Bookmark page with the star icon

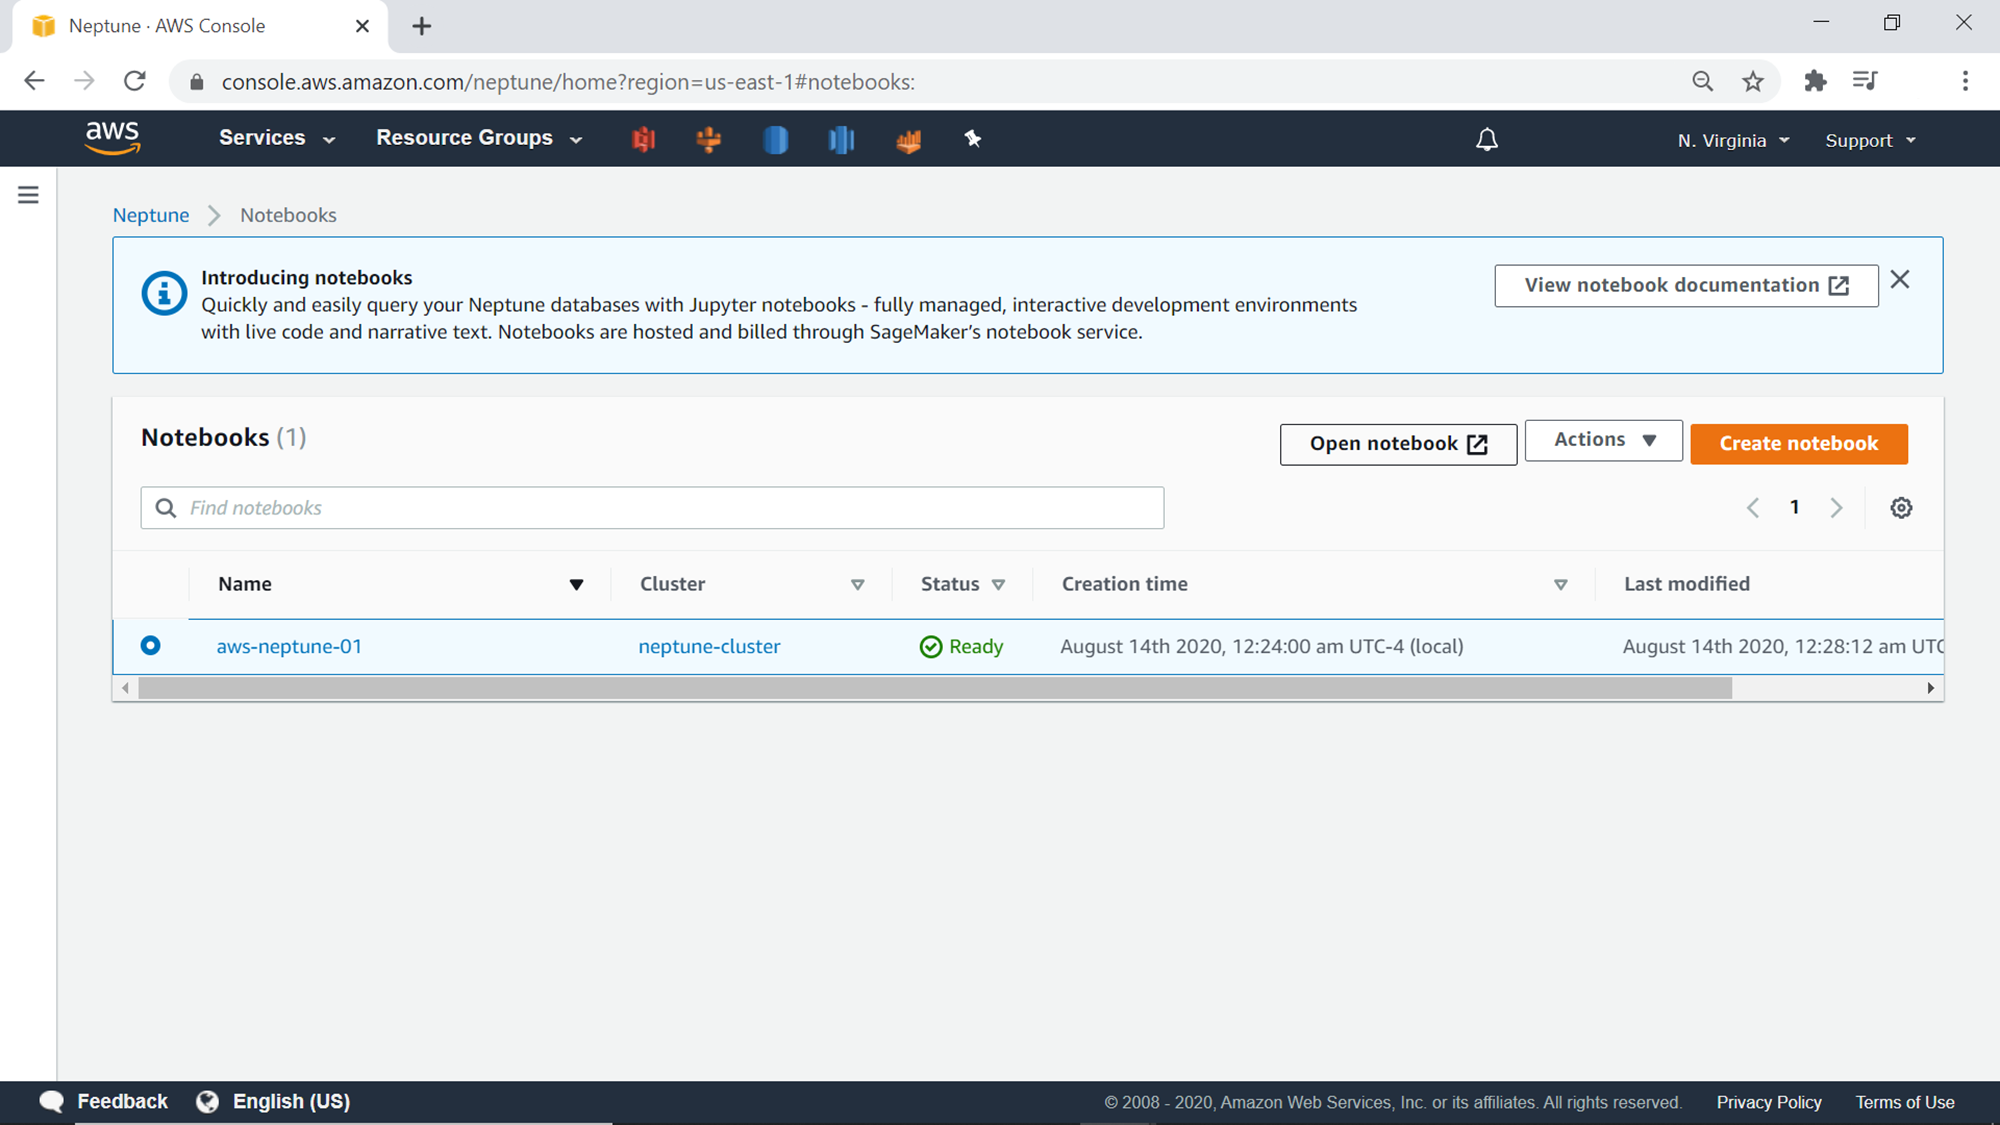click(1753, 82)
